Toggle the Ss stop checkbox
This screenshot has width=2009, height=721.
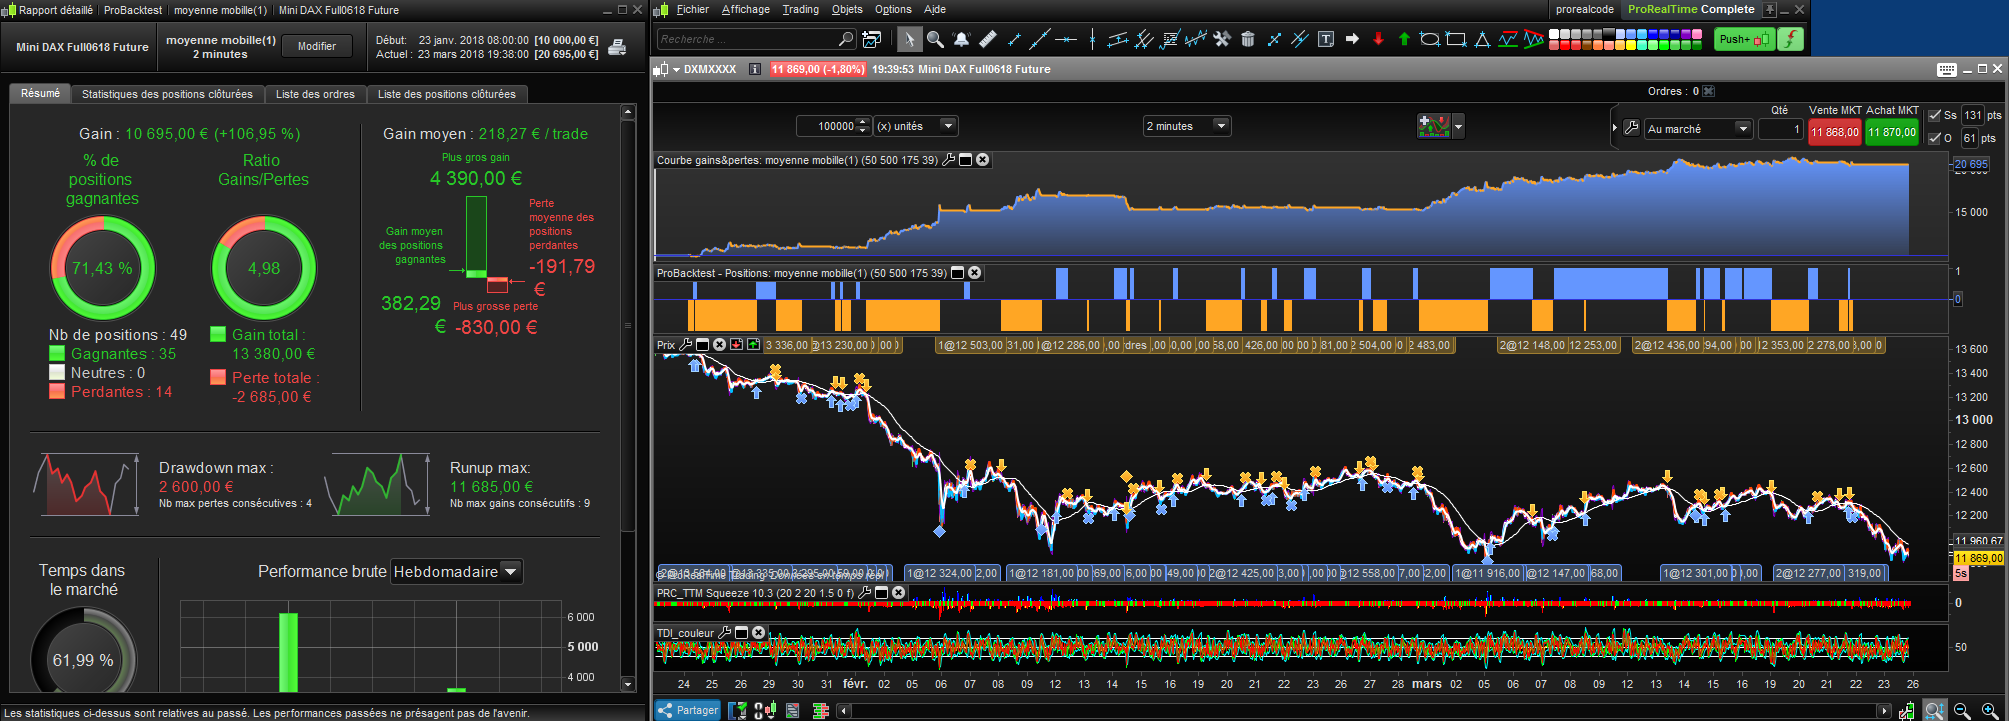point(1934,115)
